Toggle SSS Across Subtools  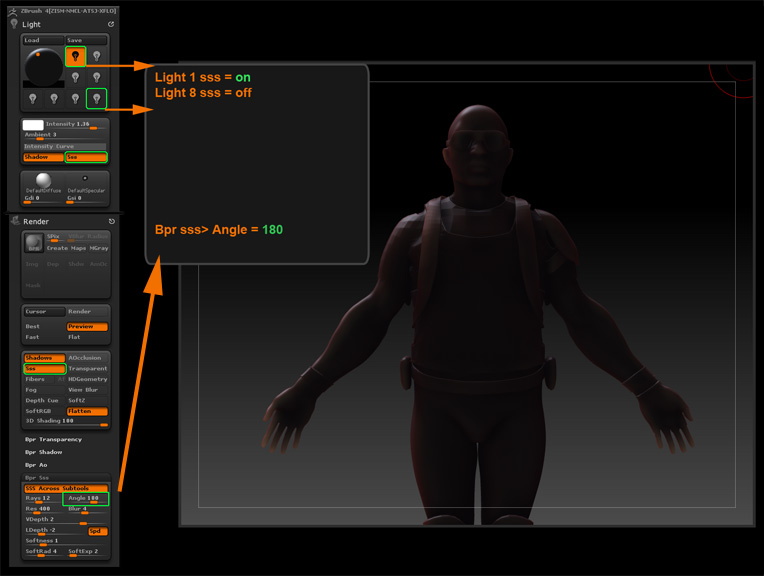[66, 488]
